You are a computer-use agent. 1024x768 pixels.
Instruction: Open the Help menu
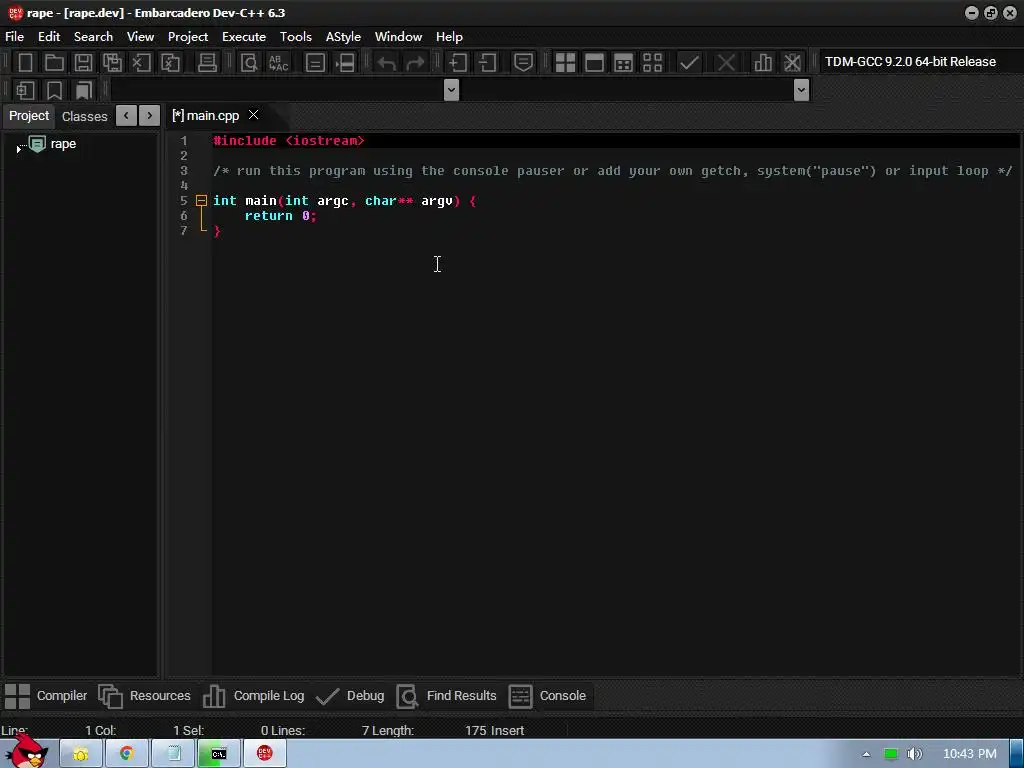[x=449, y=37]
